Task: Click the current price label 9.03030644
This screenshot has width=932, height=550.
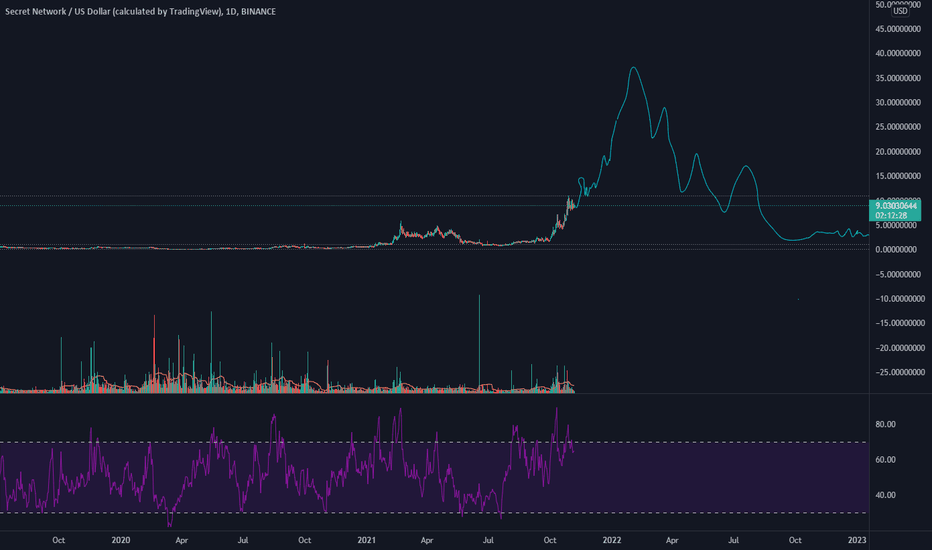Action: tap(896, 206)
